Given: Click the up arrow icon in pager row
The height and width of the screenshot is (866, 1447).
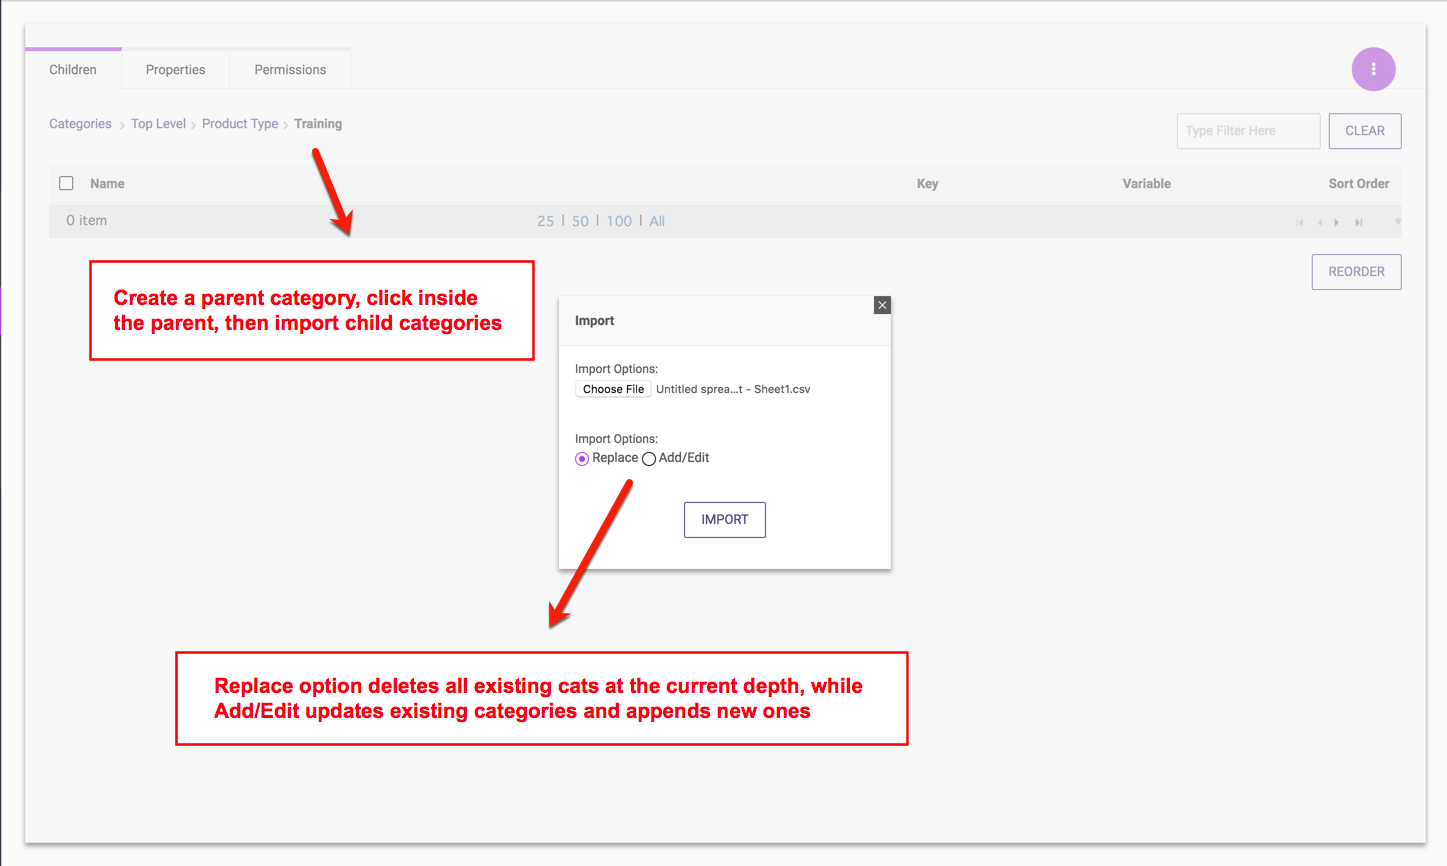Looking at the screenshot, I should (1397, 221).
